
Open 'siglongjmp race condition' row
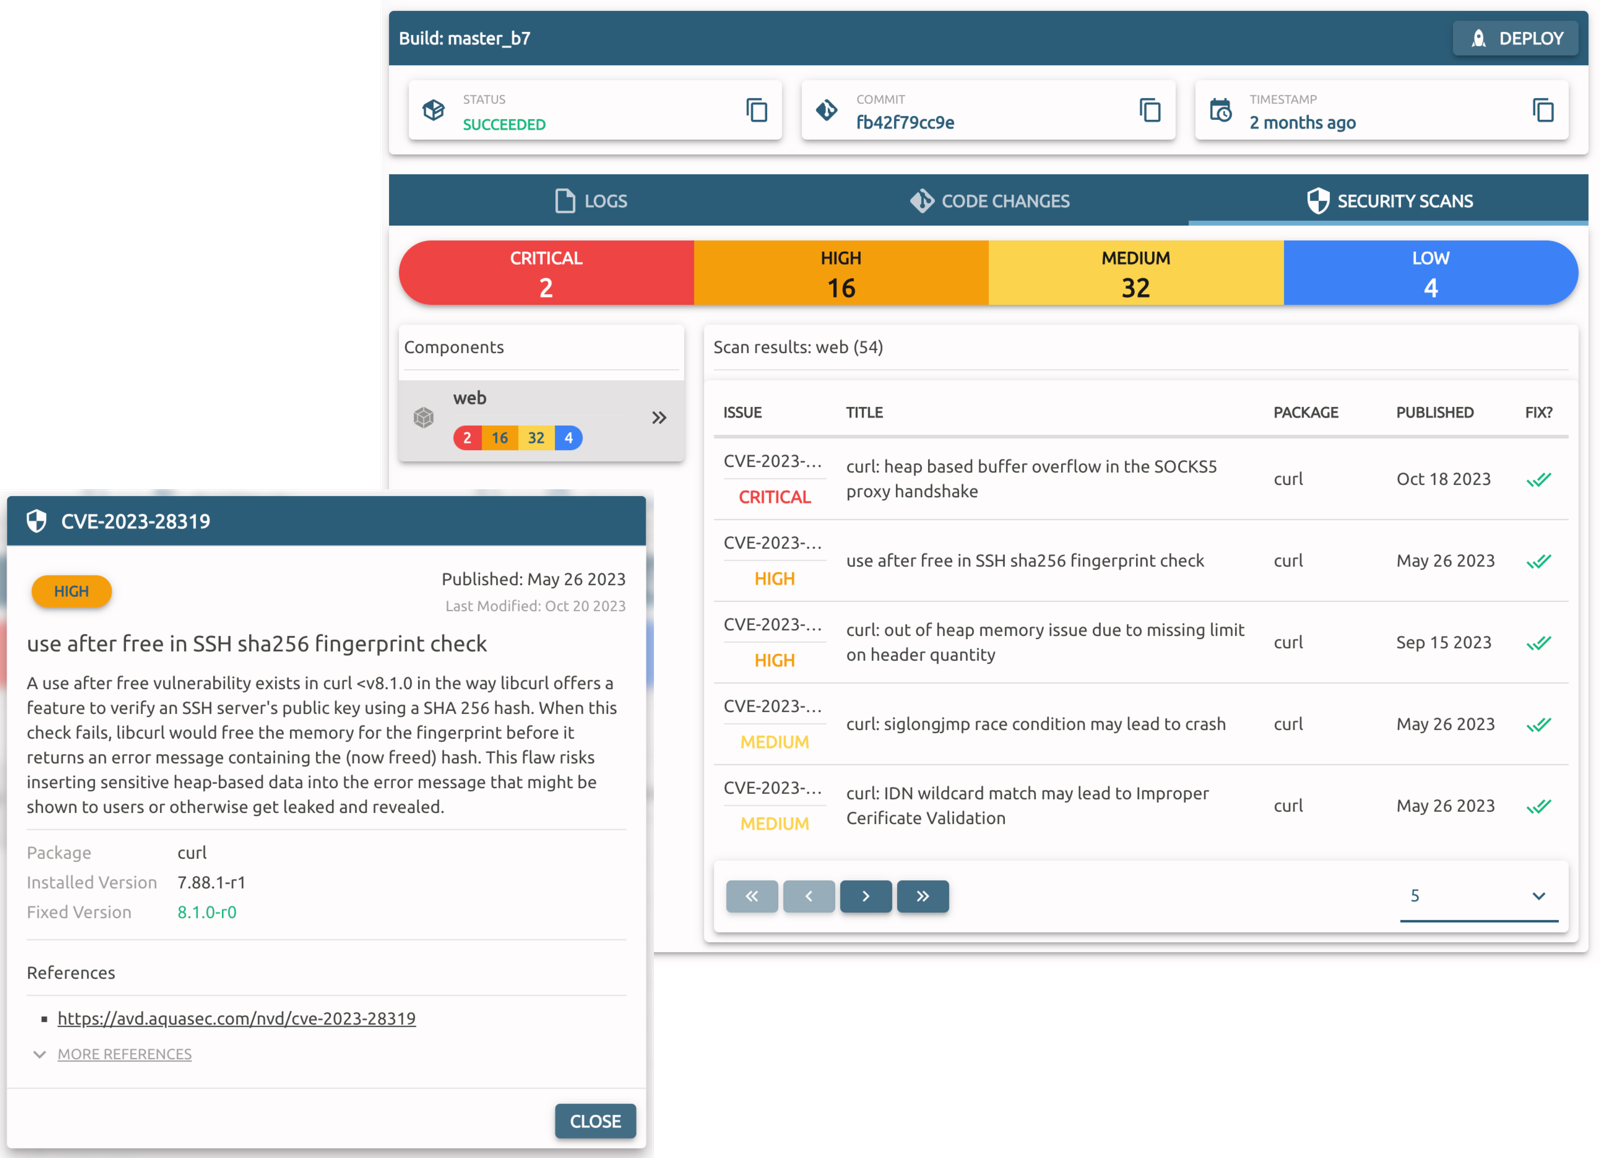click(x=1140, y=724)
